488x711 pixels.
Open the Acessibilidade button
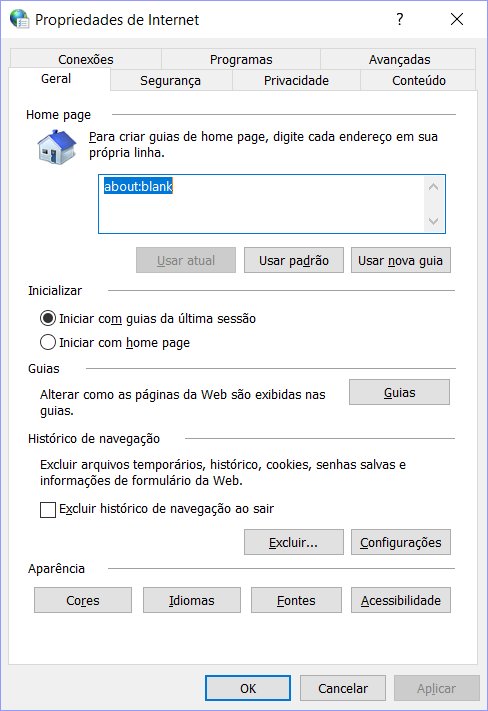pyautogui.click(x=400, y=600)
